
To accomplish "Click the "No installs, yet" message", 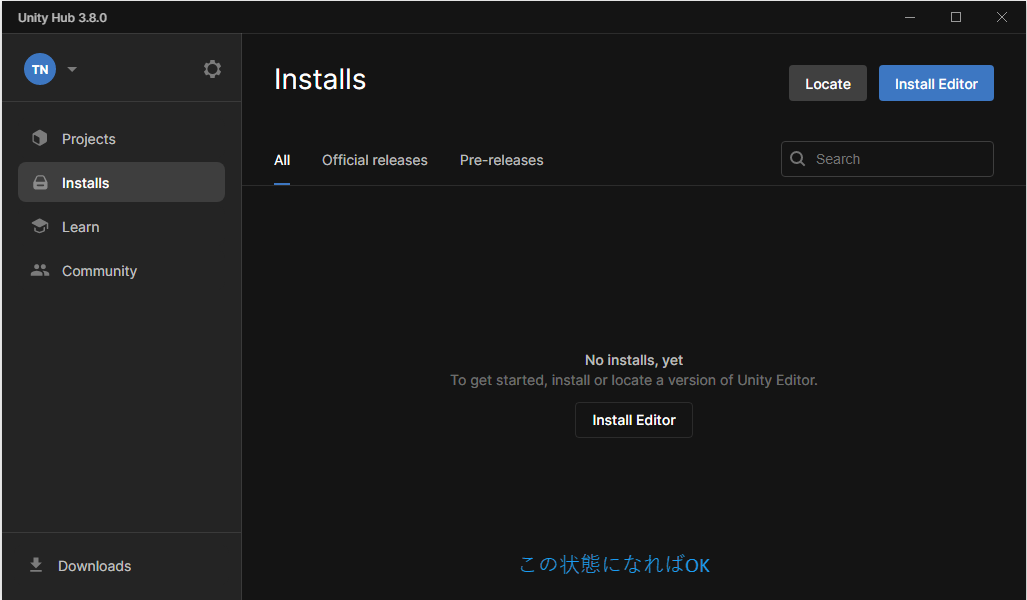I will 633,360.
